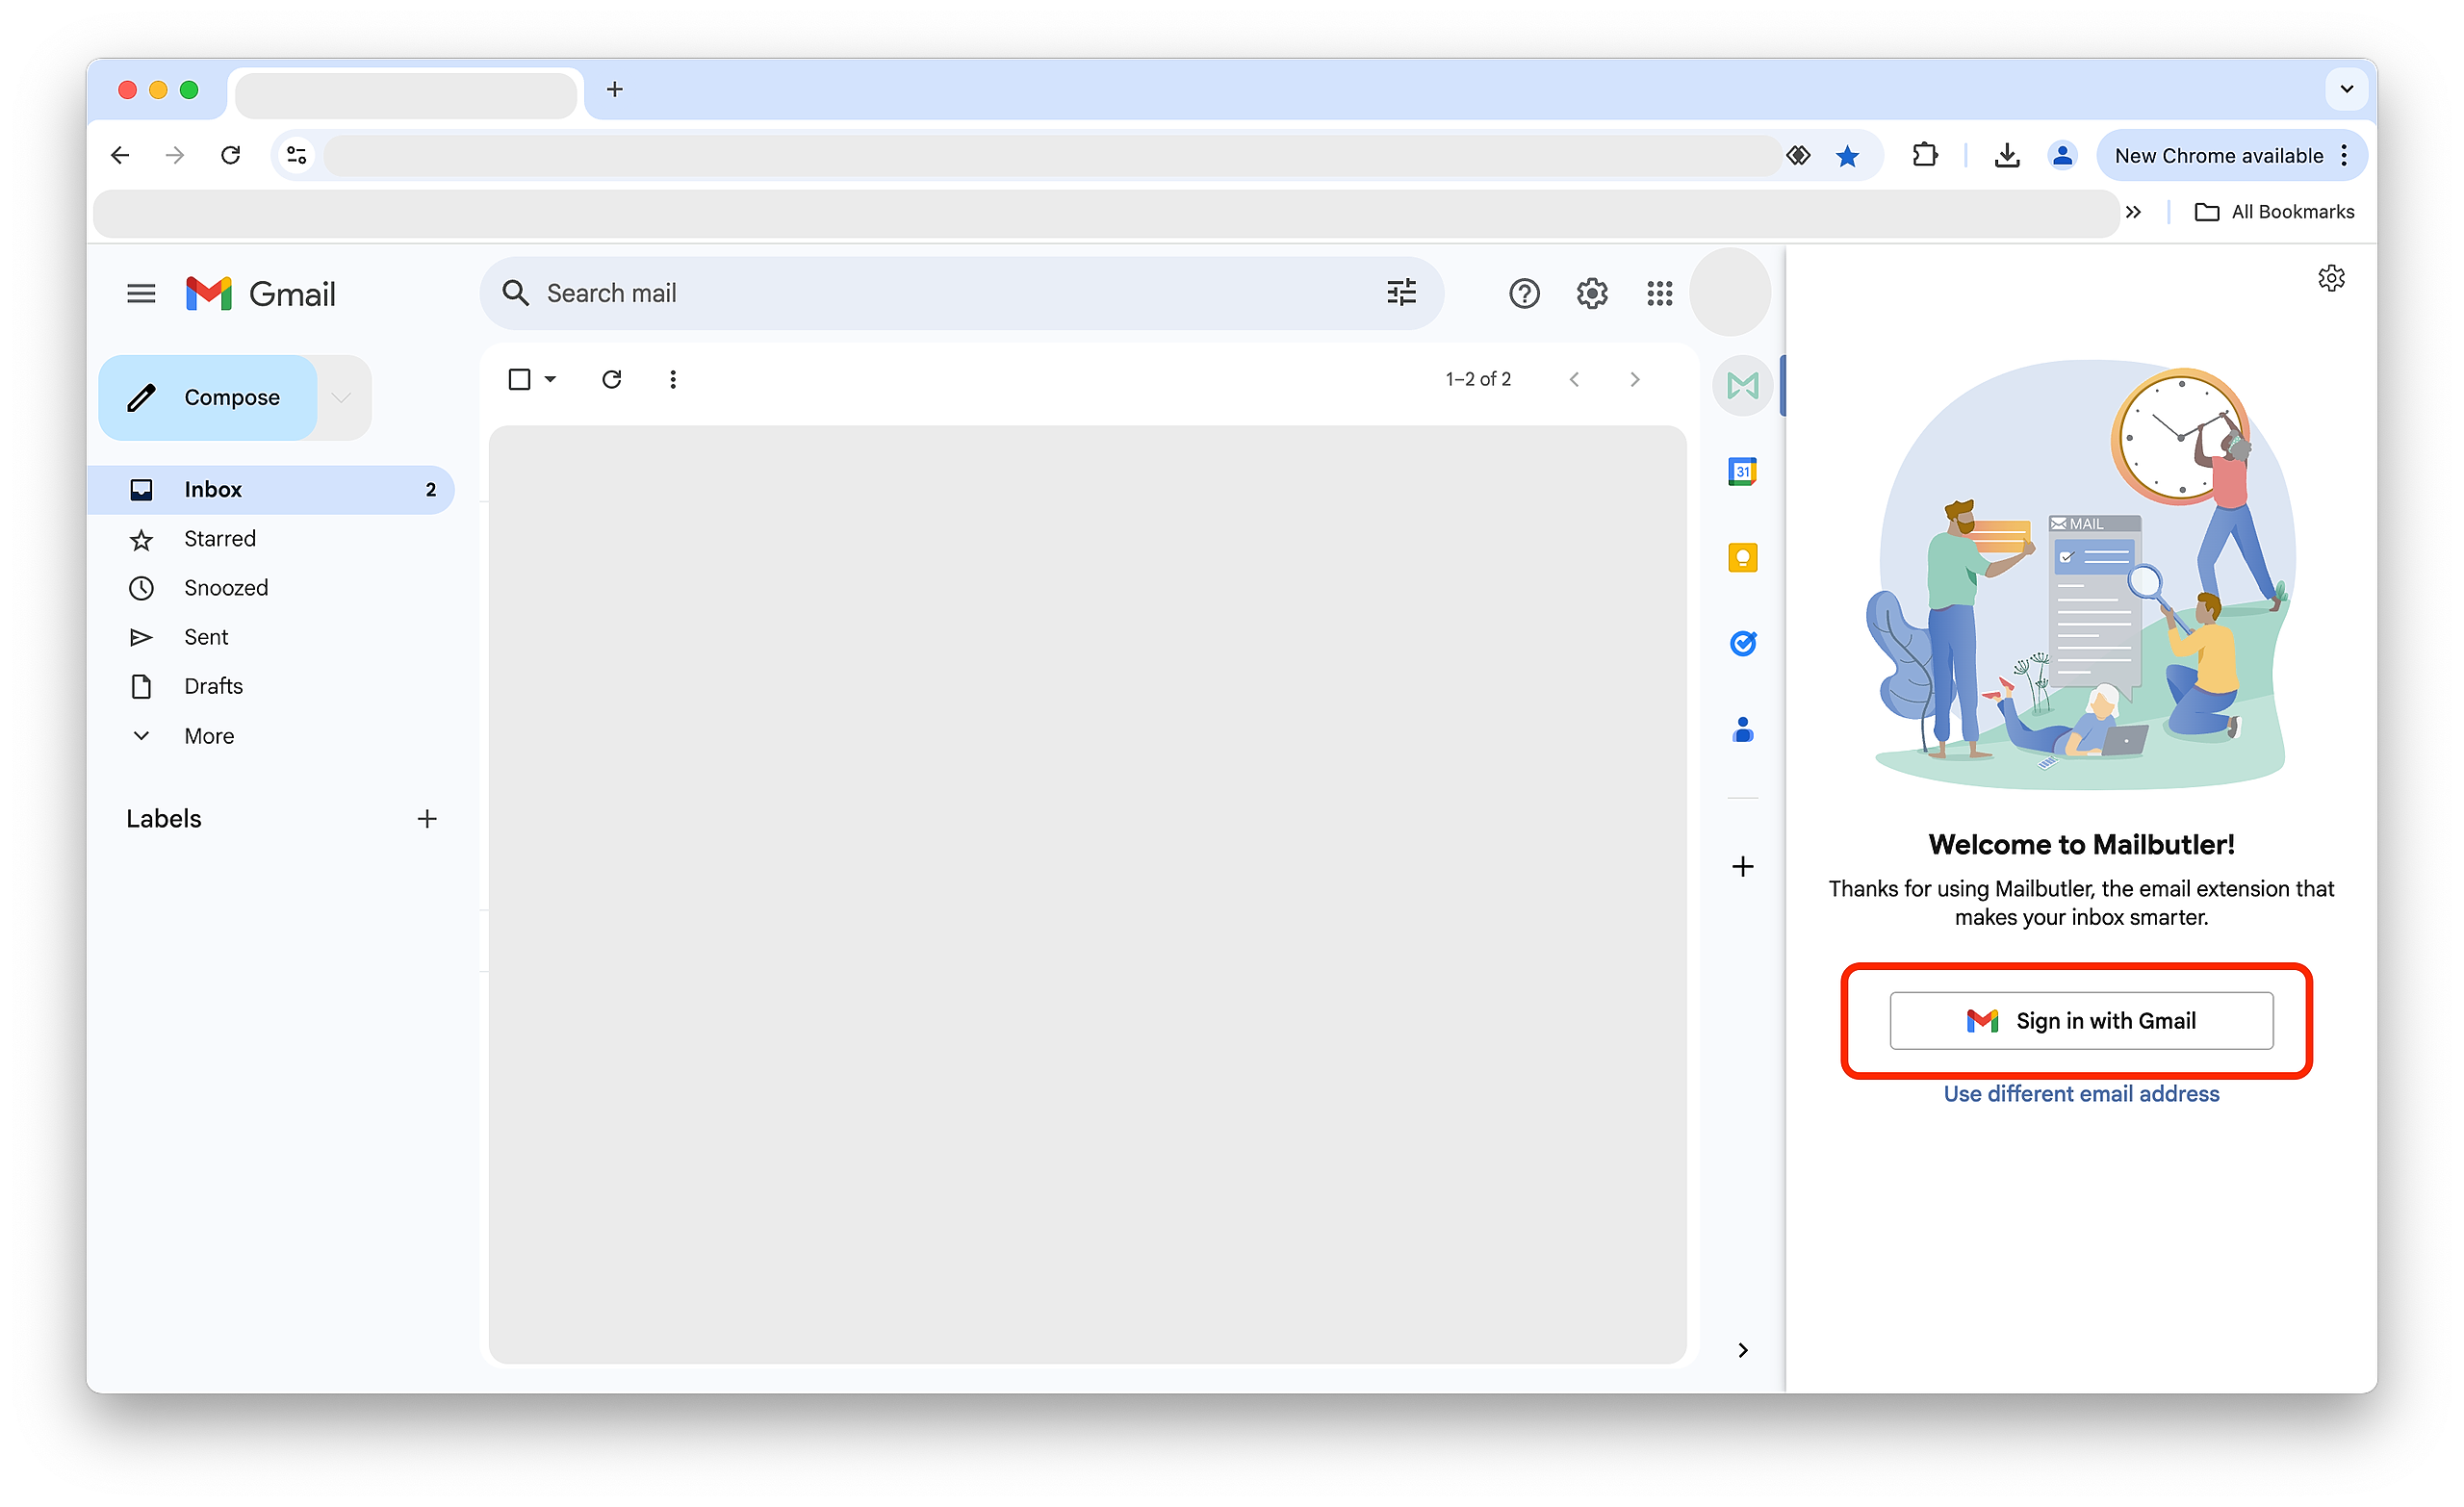Open Chrome menu three vertical dots
This screenshot has height=1507, width=2464.
point(2343,155)
